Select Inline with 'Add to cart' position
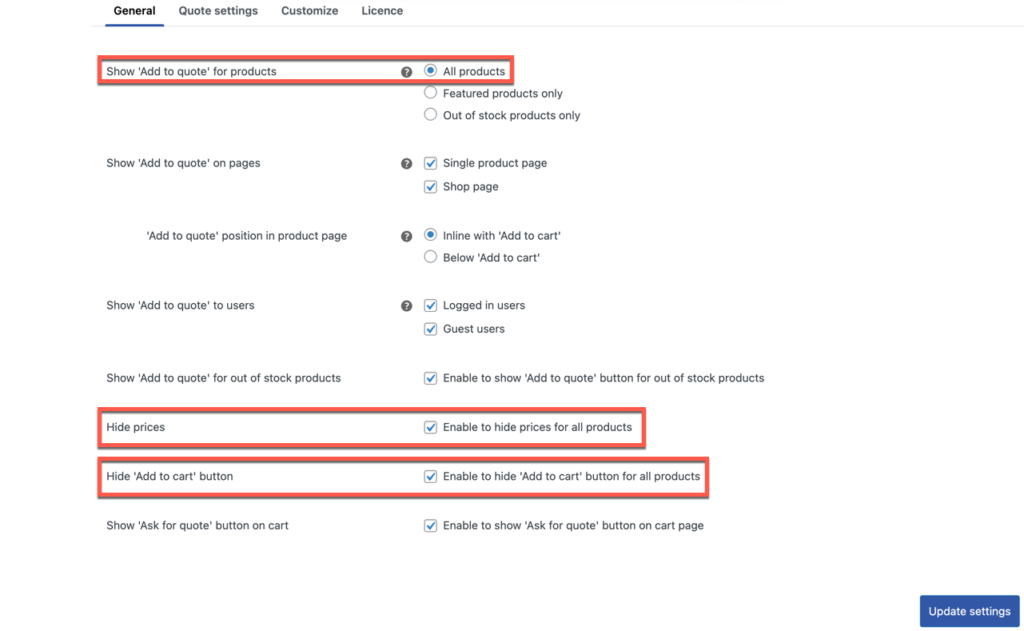The width and height of the screenshot is (1024, 631). point(431,235)
